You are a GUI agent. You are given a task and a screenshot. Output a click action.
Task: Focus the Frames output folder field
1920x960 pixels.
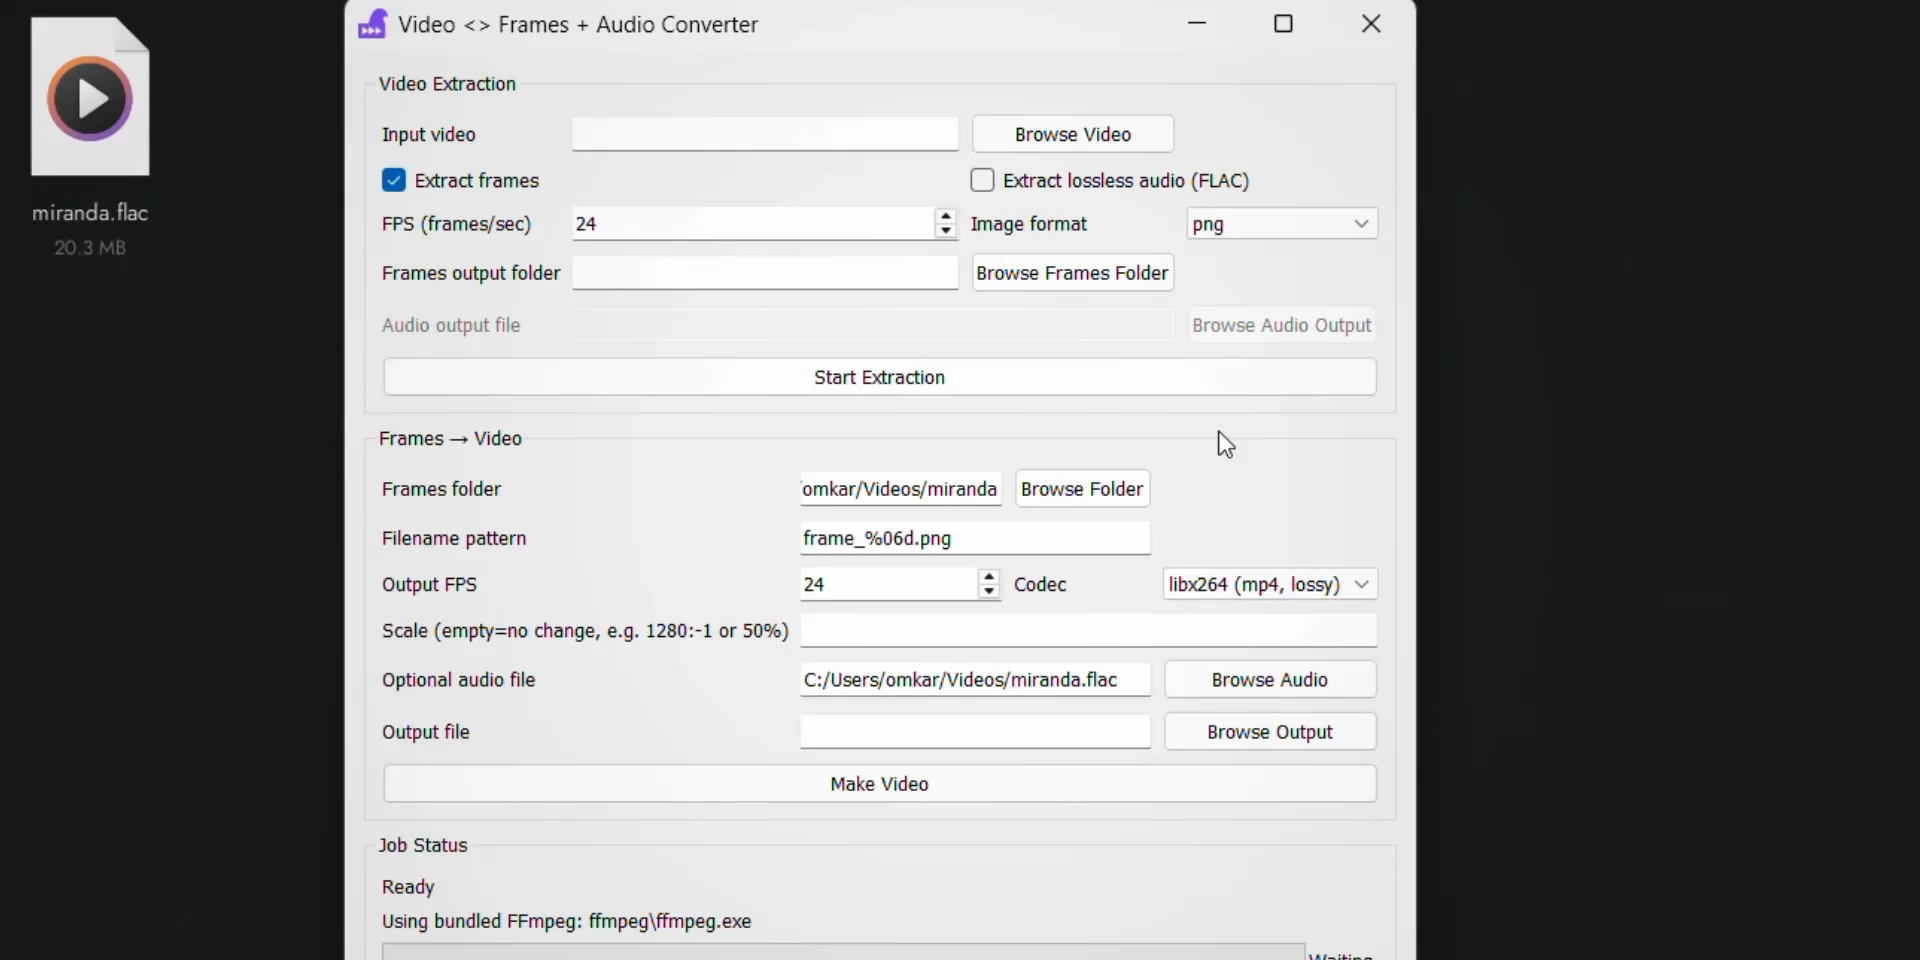pyautogui.click(x=765, y=273)
